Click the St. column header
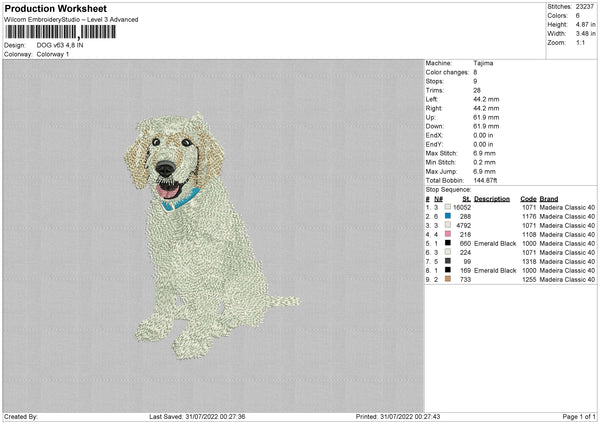Screen dimensions: 600x424 coord(466,198)
